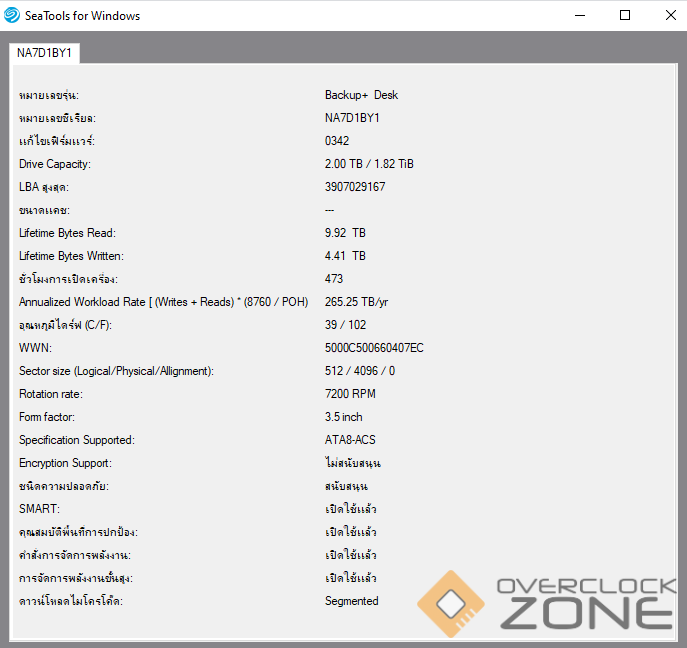
Task: Maximize the SeaTools window
Action: point(625,15)
